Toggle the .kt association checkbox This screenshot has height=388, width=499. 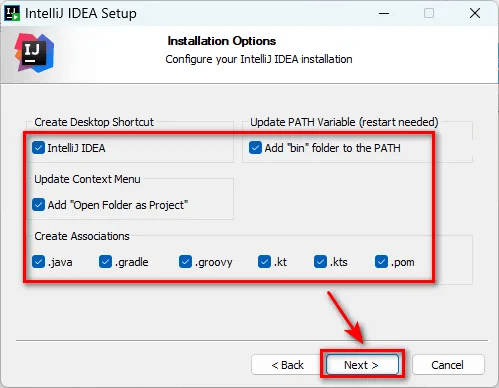pos(264,262)
